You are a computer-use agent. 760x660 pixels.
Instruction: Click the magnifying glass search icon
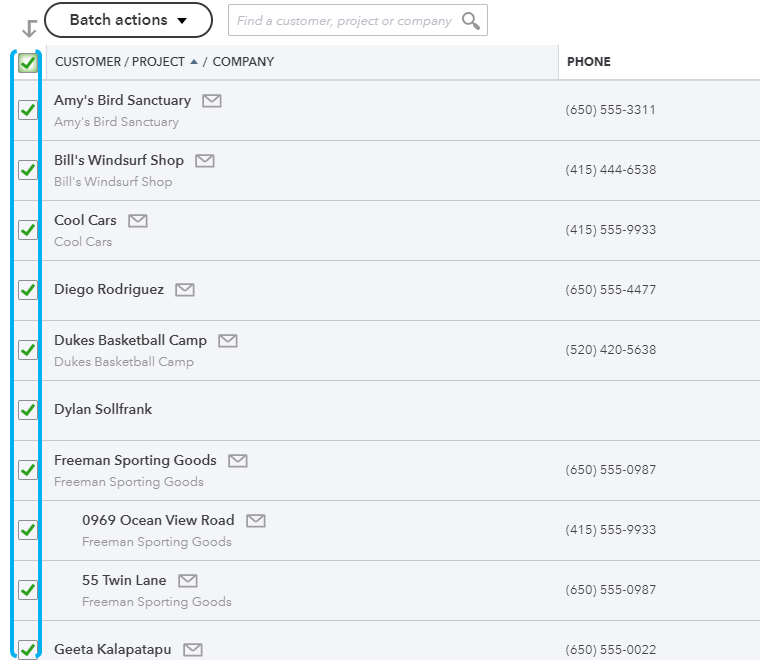(x=471, y=20)
